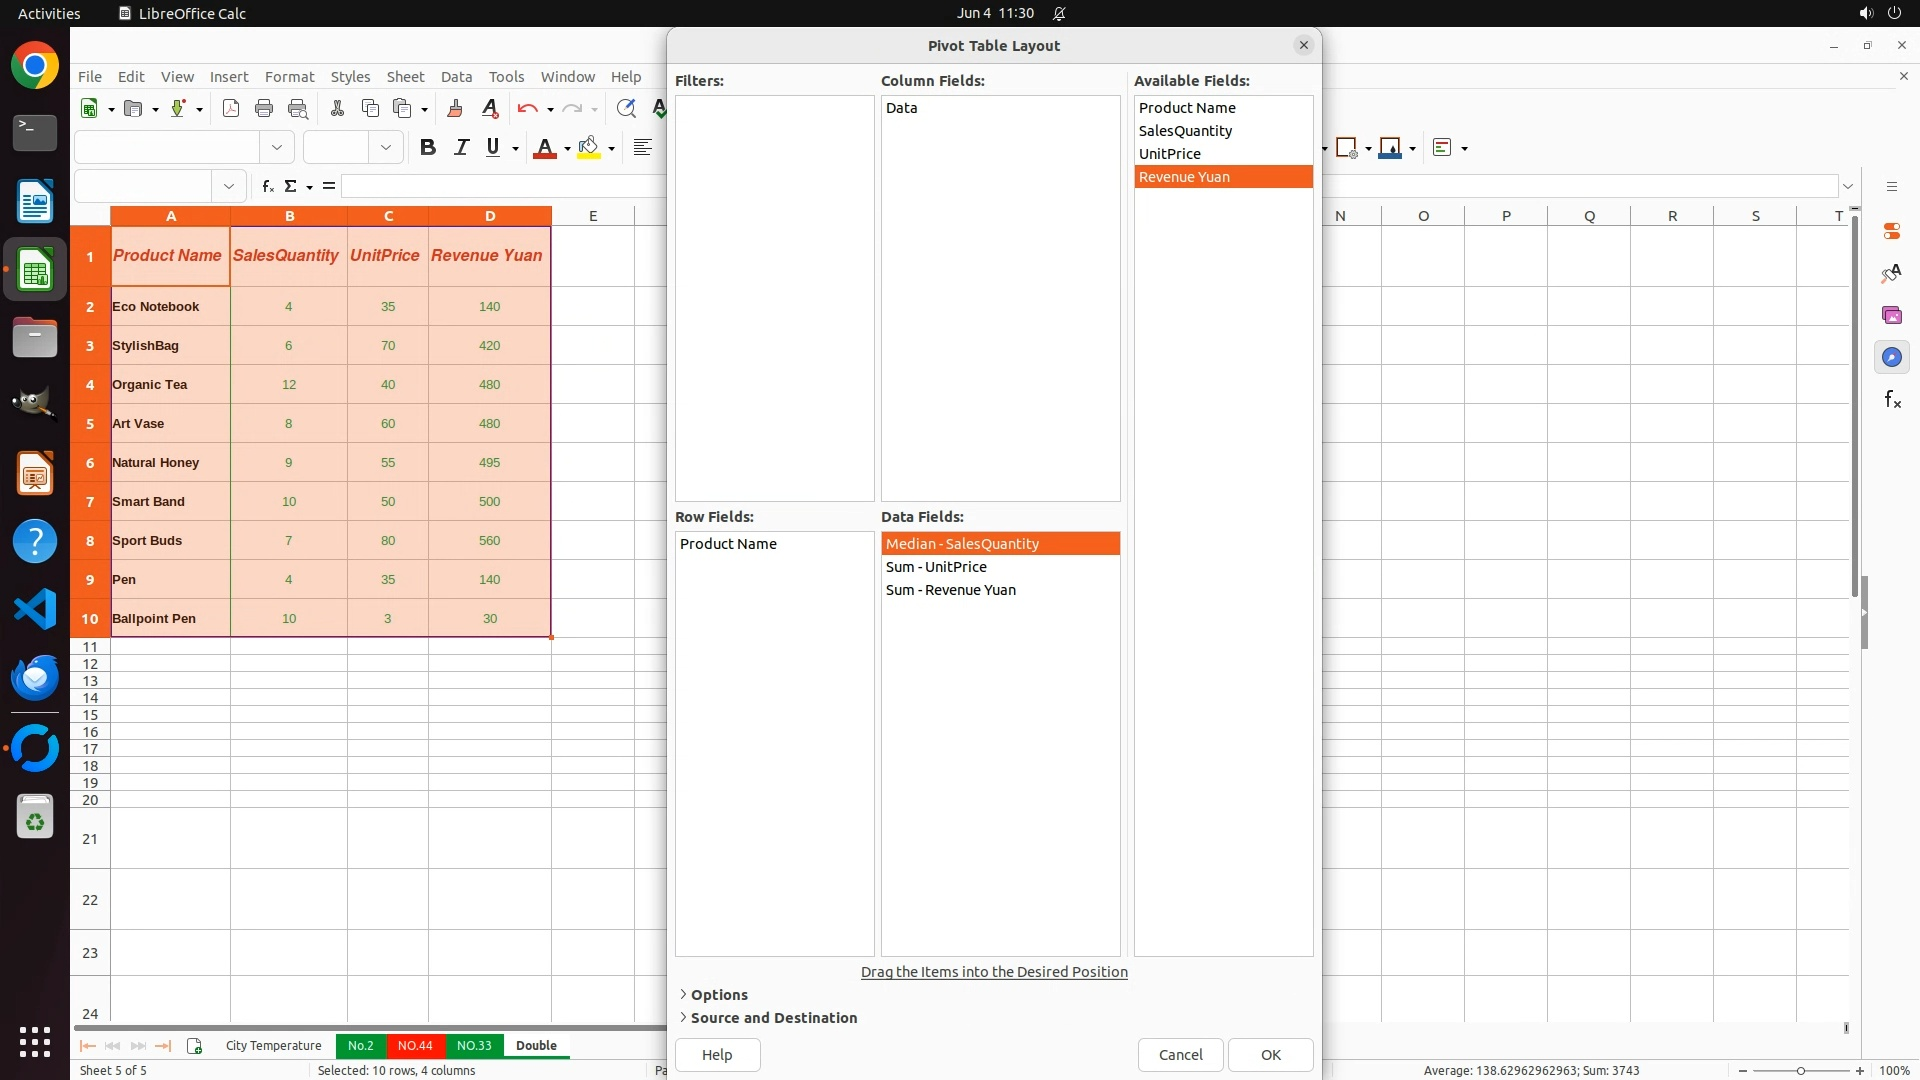Viewport: 1920px width, 1080px height.
Task: Toggle Bold formatting
Action: (428, 148)
